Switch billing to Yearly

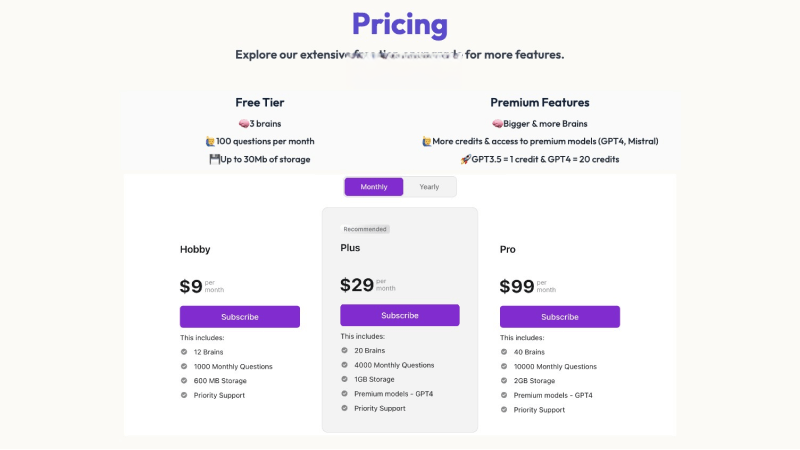429,187
